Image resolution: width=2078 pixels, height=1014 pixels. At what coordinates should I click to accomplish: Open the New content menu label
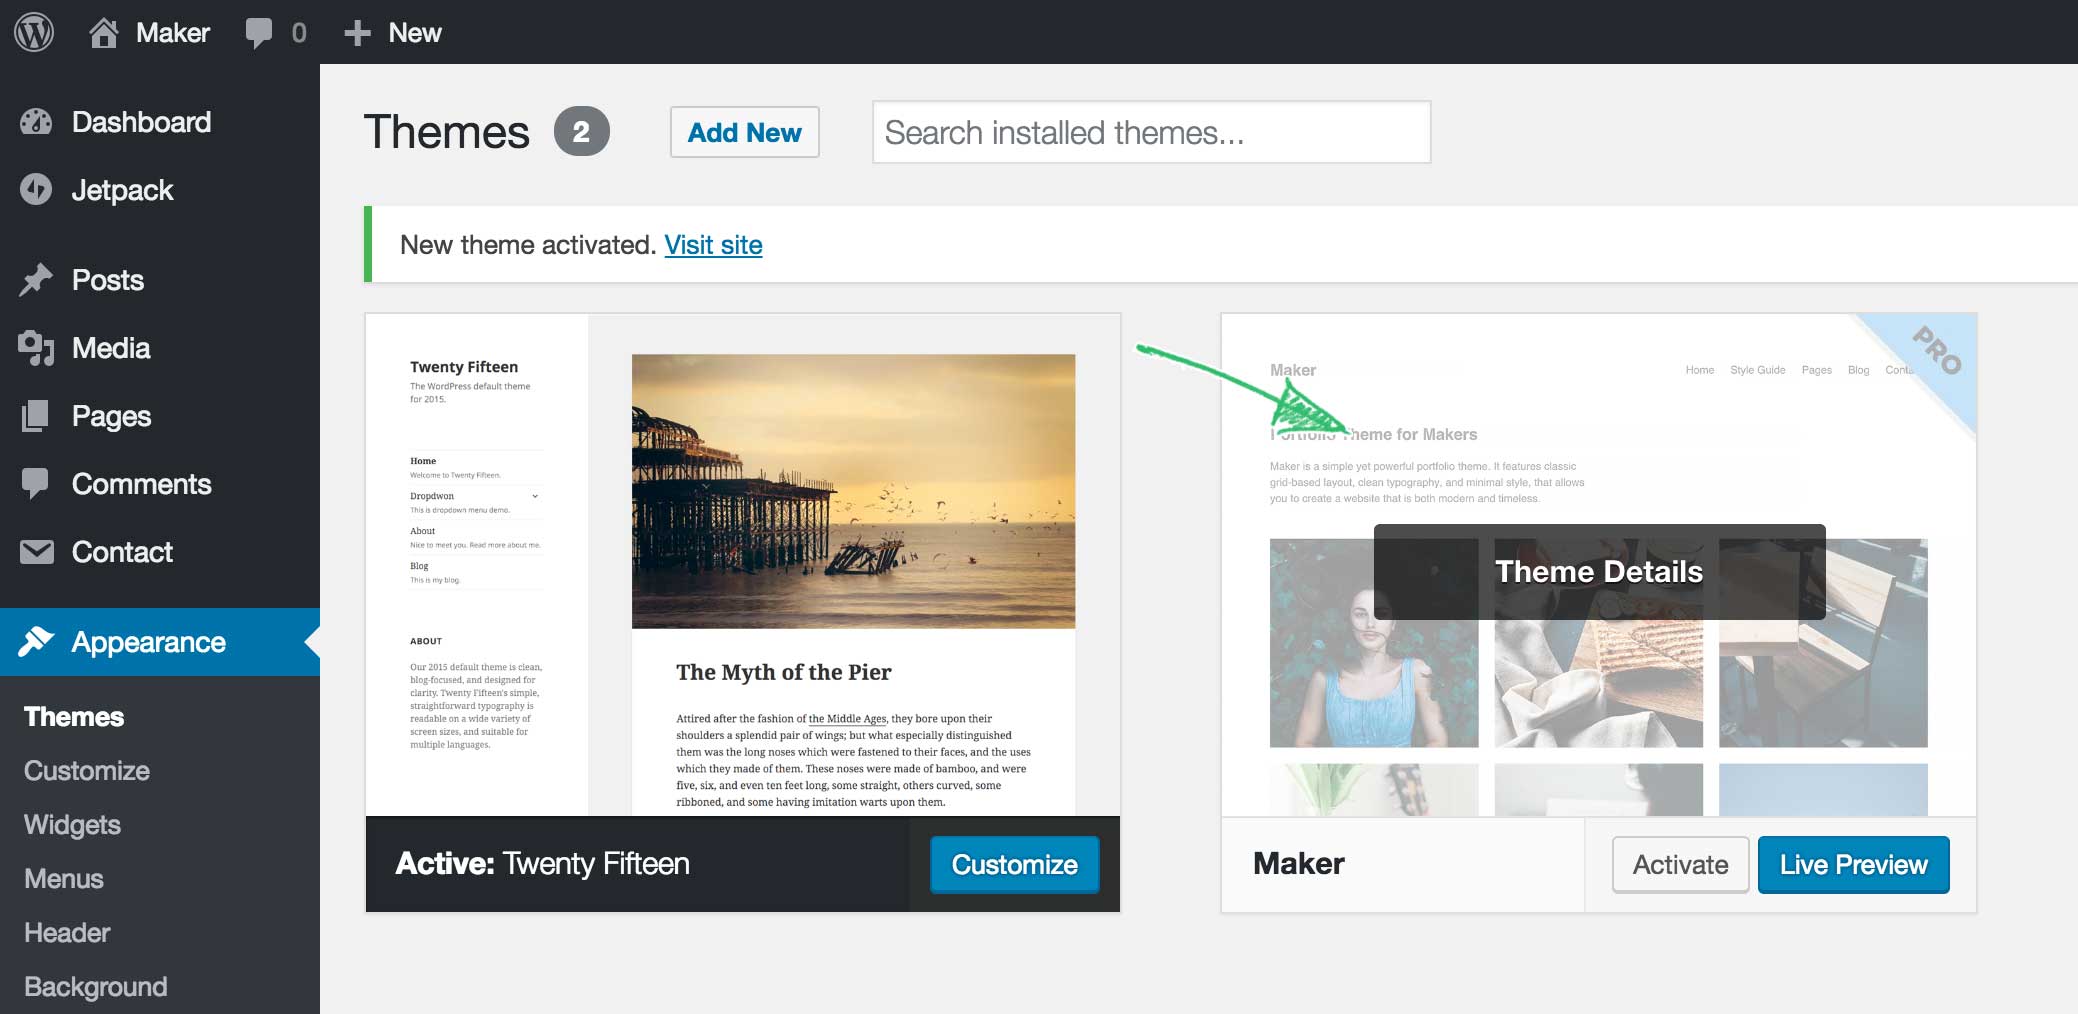pos(415,33)
